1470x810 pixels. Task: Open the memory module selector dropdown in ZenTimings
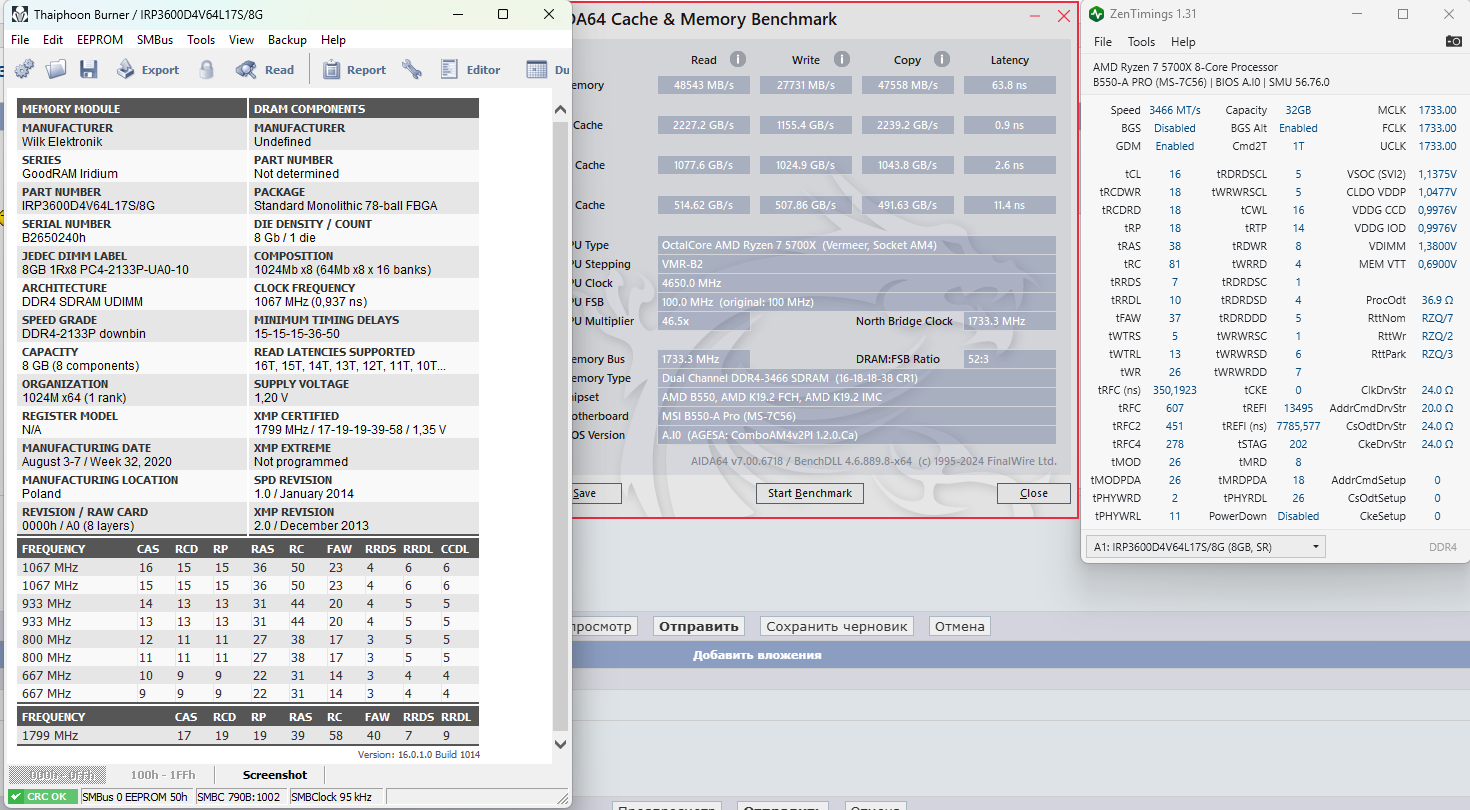[1206, 546]
